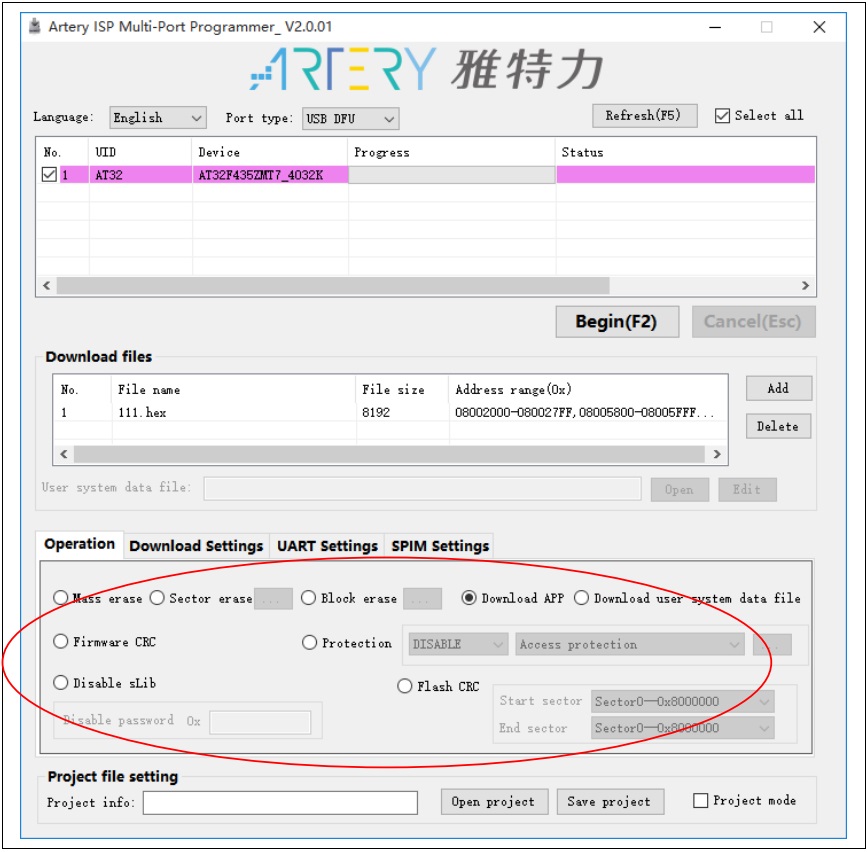Click the file size value 8192
The width and height of the screenshot is (868, 852).
(376, 412)
